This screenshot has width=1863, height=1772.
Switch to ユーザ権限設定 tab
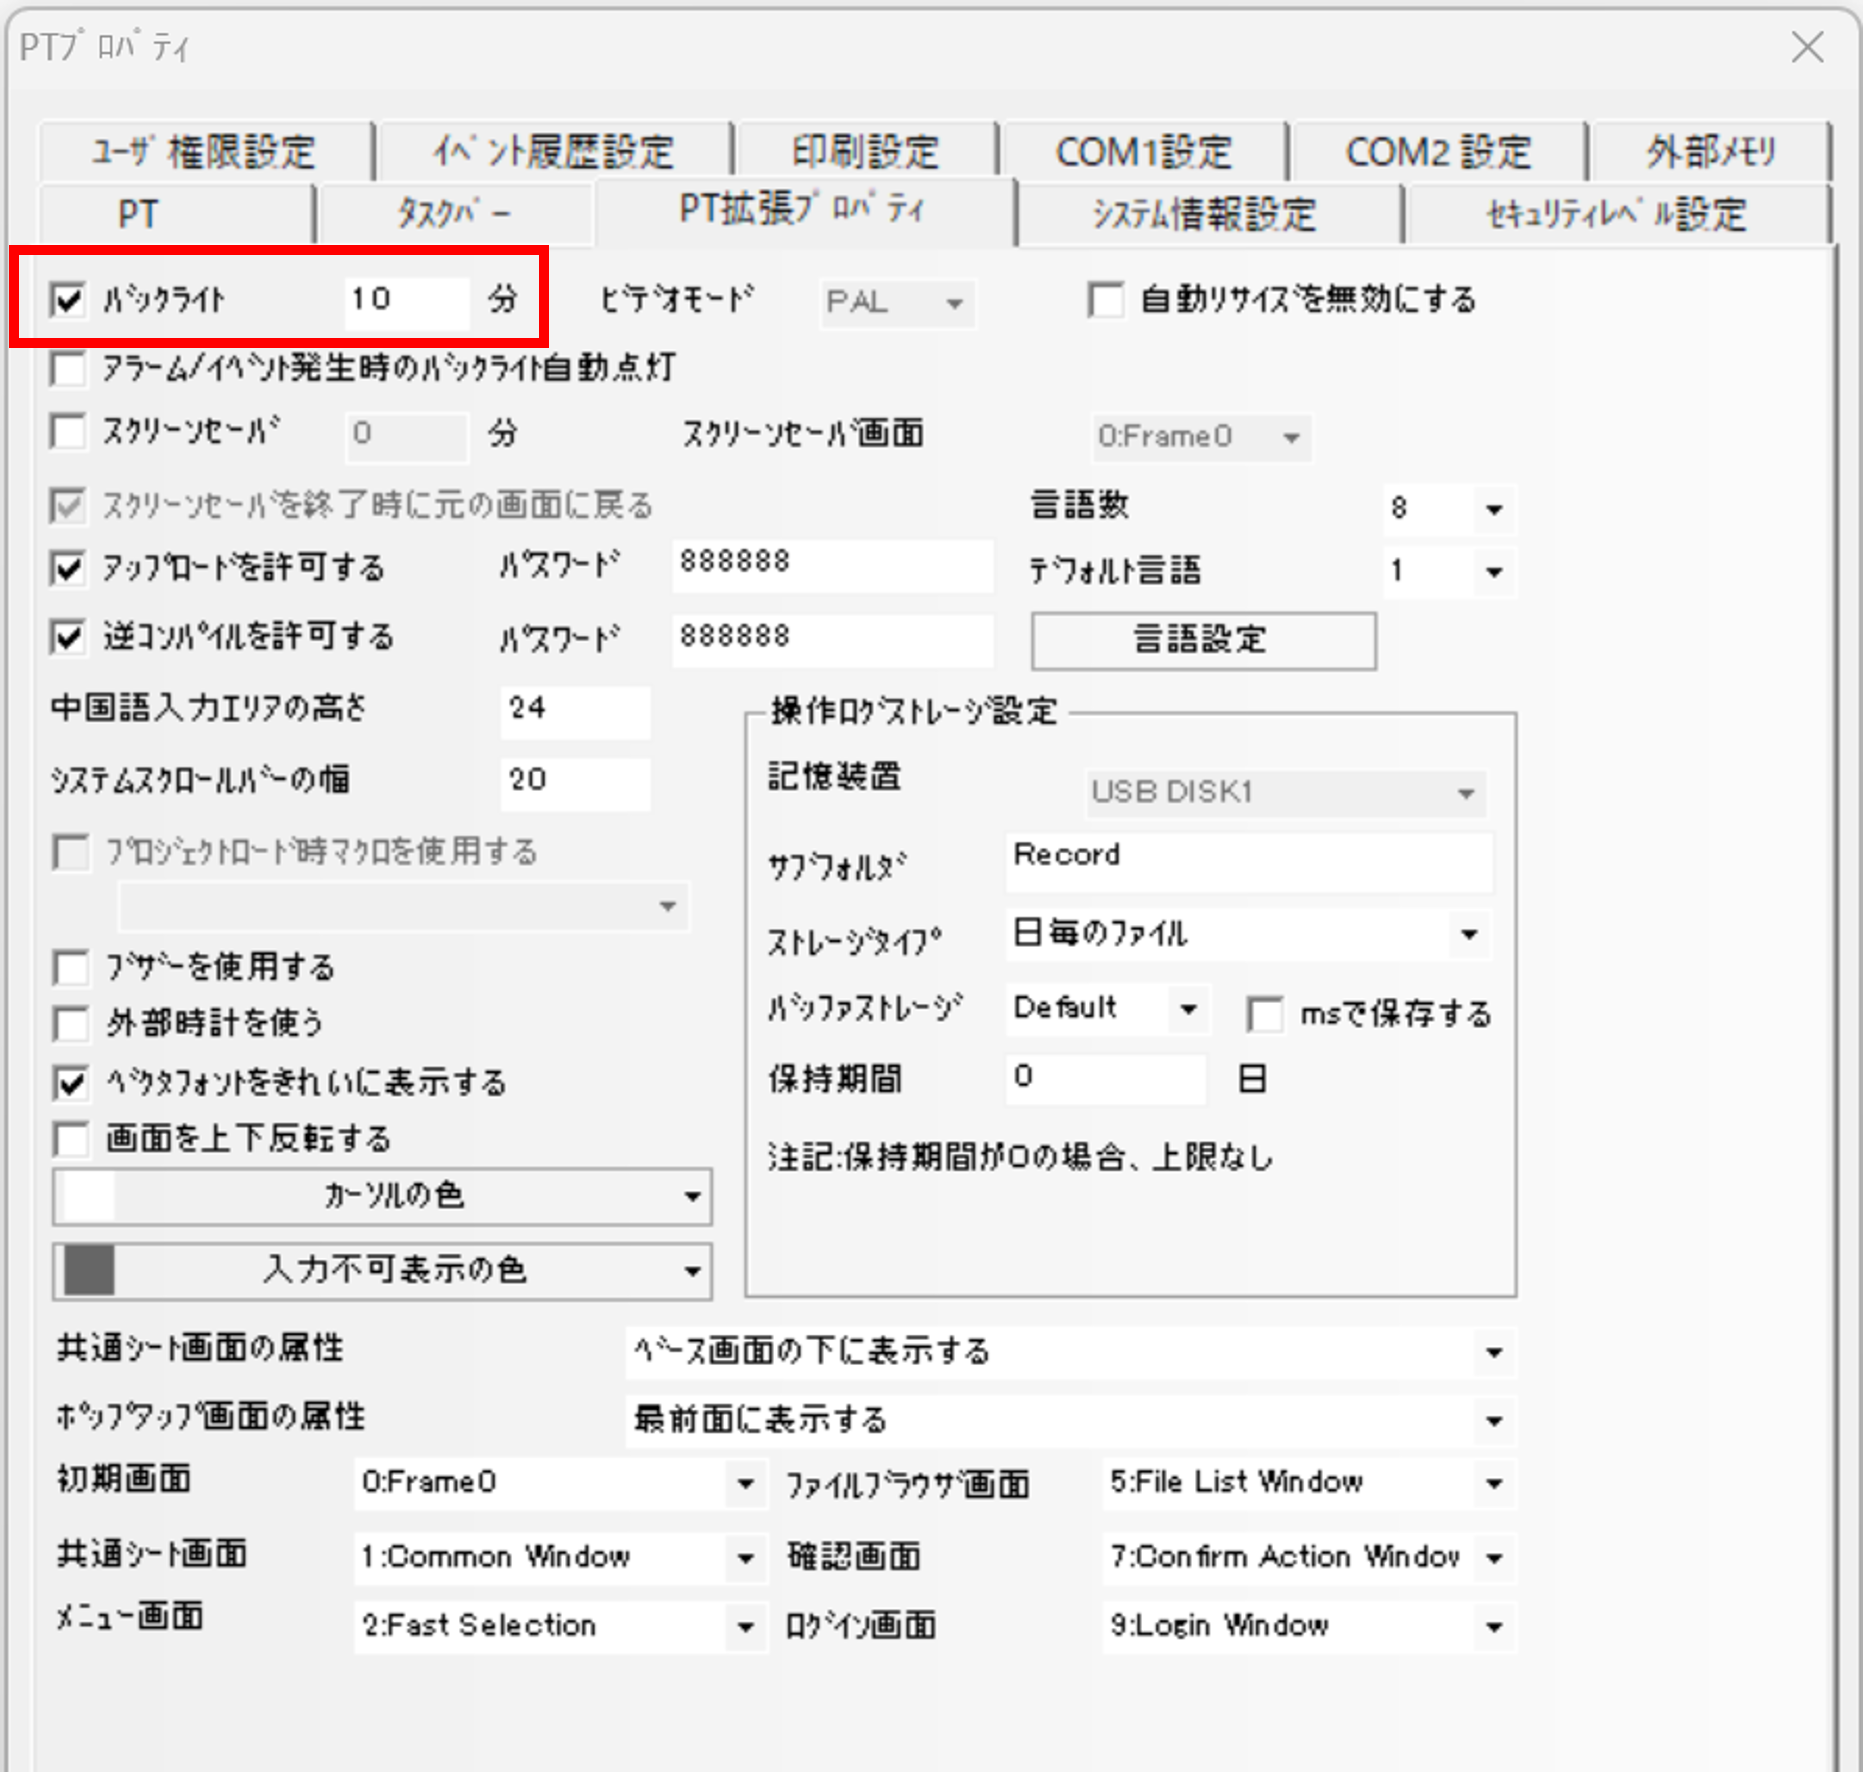click(x=204, y=152)
